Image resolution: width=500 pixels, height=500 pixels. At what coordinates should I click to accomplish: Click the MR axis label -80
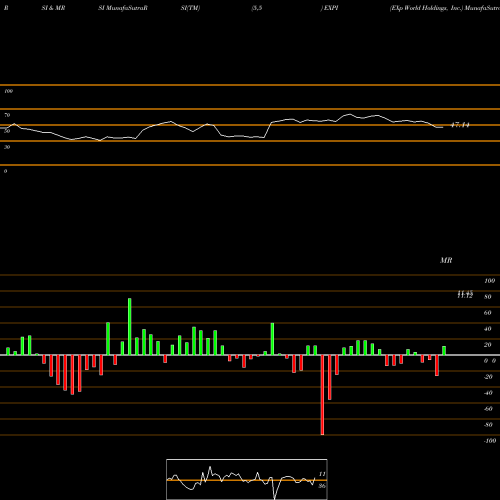click(488, 425)
